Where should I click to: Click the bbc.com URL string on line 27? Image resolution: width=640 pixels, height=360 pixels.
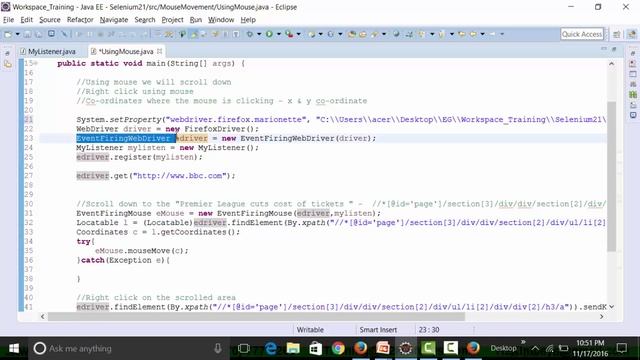click(180, 176)
